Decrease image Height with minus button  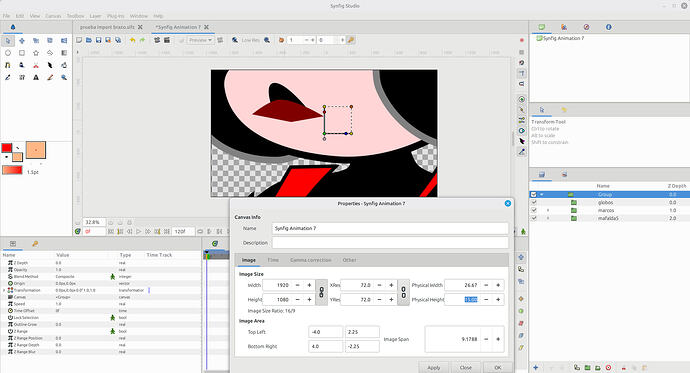coord(297,300)
